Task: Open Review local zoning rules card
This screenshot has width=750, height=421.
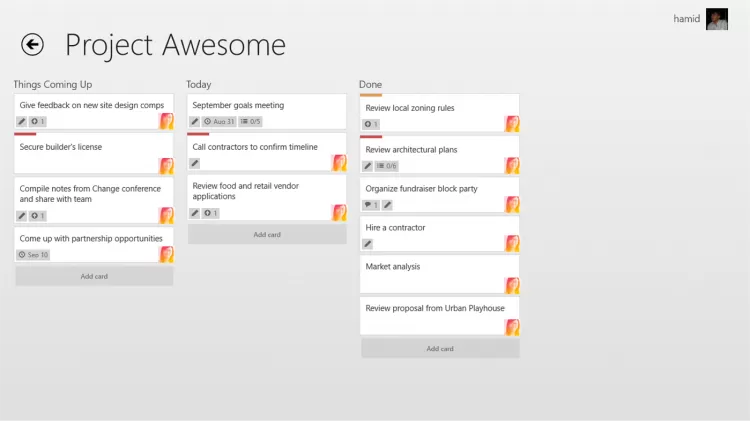Action: 440,113
